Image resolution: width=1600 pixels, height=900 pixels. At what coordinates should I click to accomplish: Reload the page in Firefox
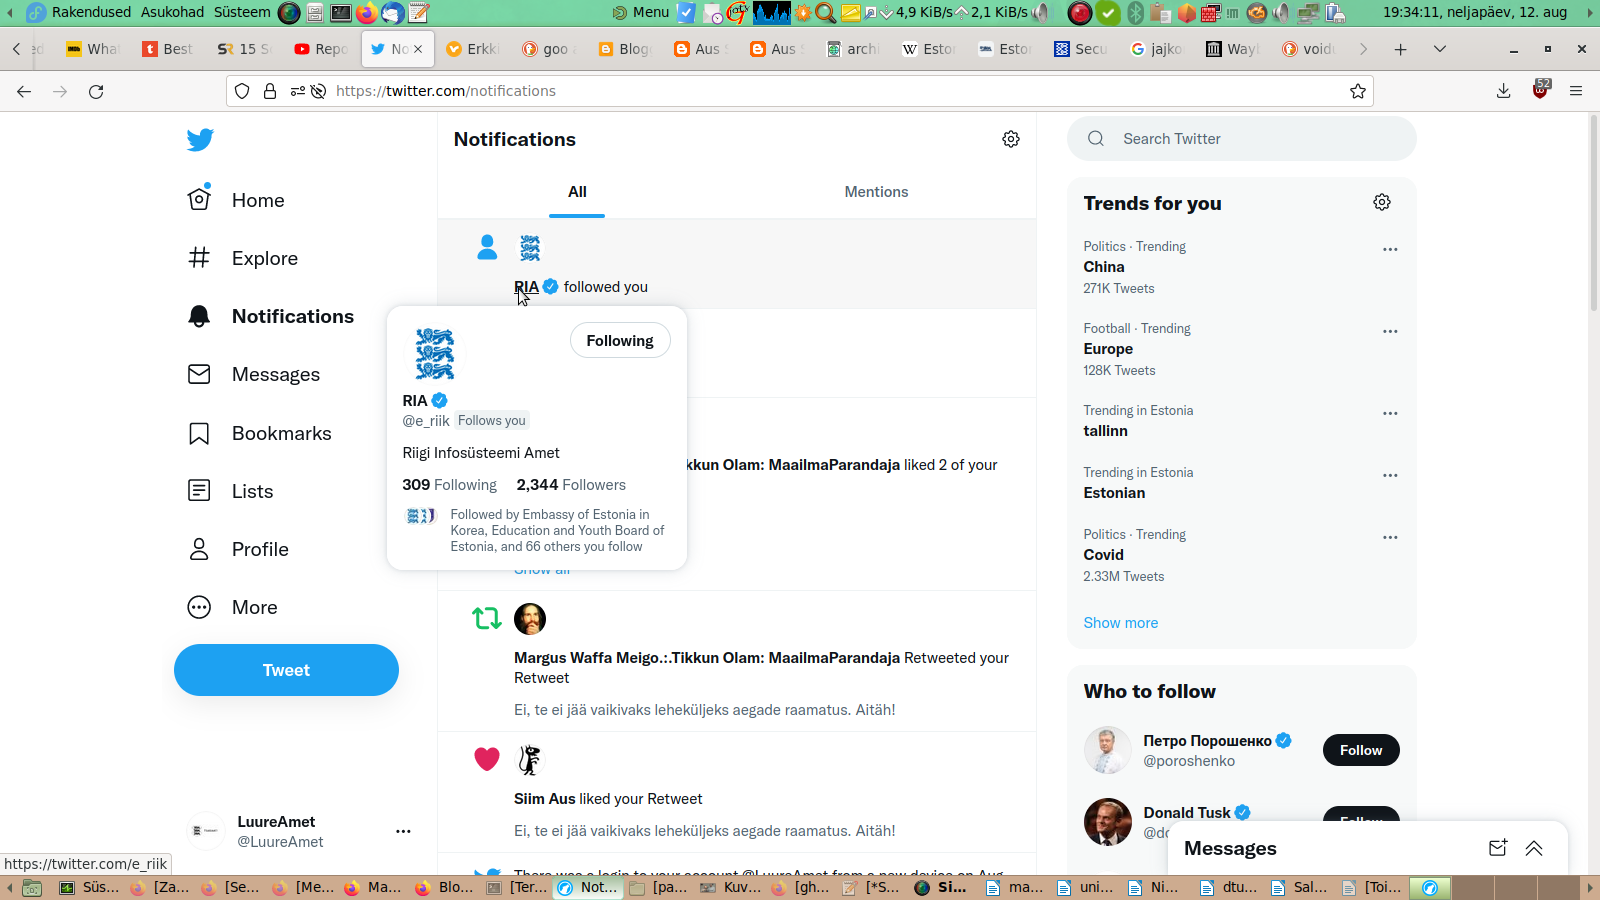click(x=96, y=91)
